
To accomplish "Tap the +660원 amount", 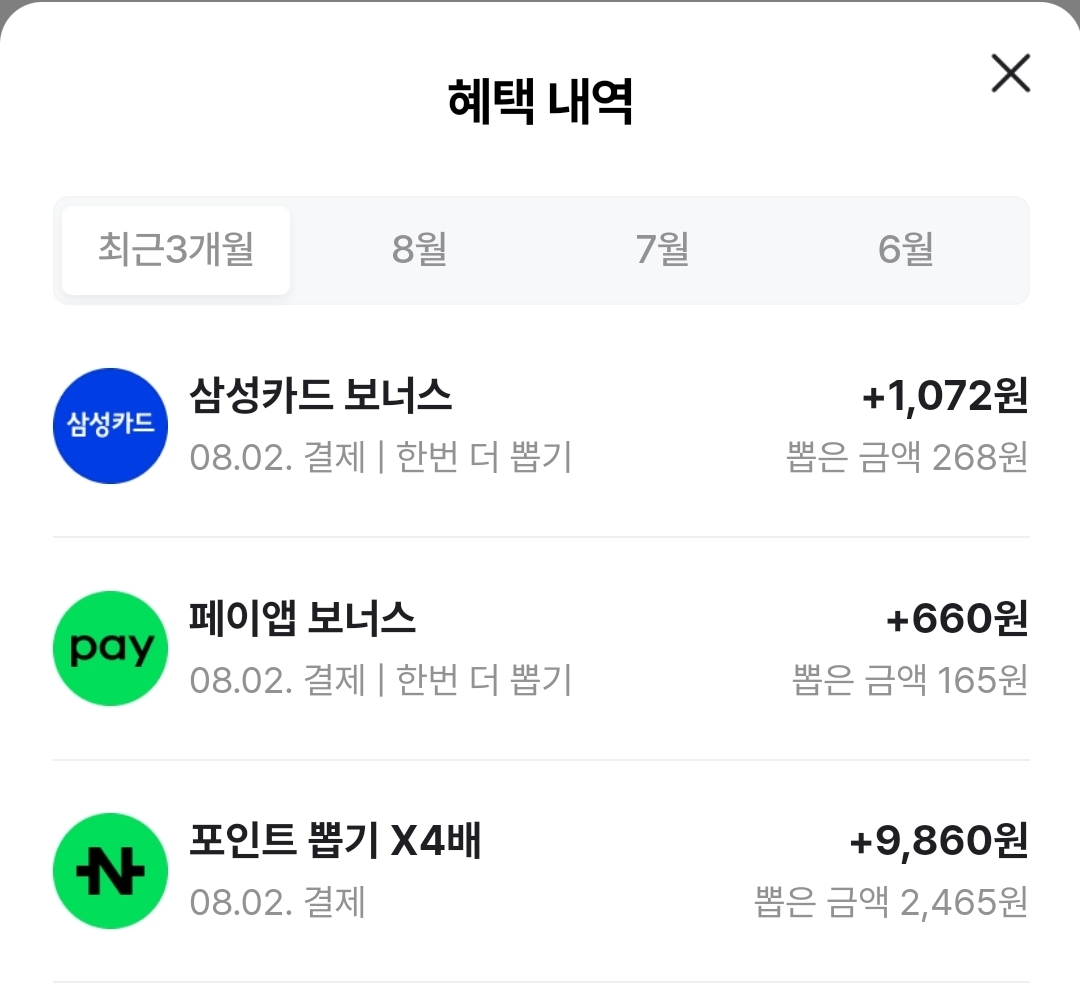I will 956,619.
